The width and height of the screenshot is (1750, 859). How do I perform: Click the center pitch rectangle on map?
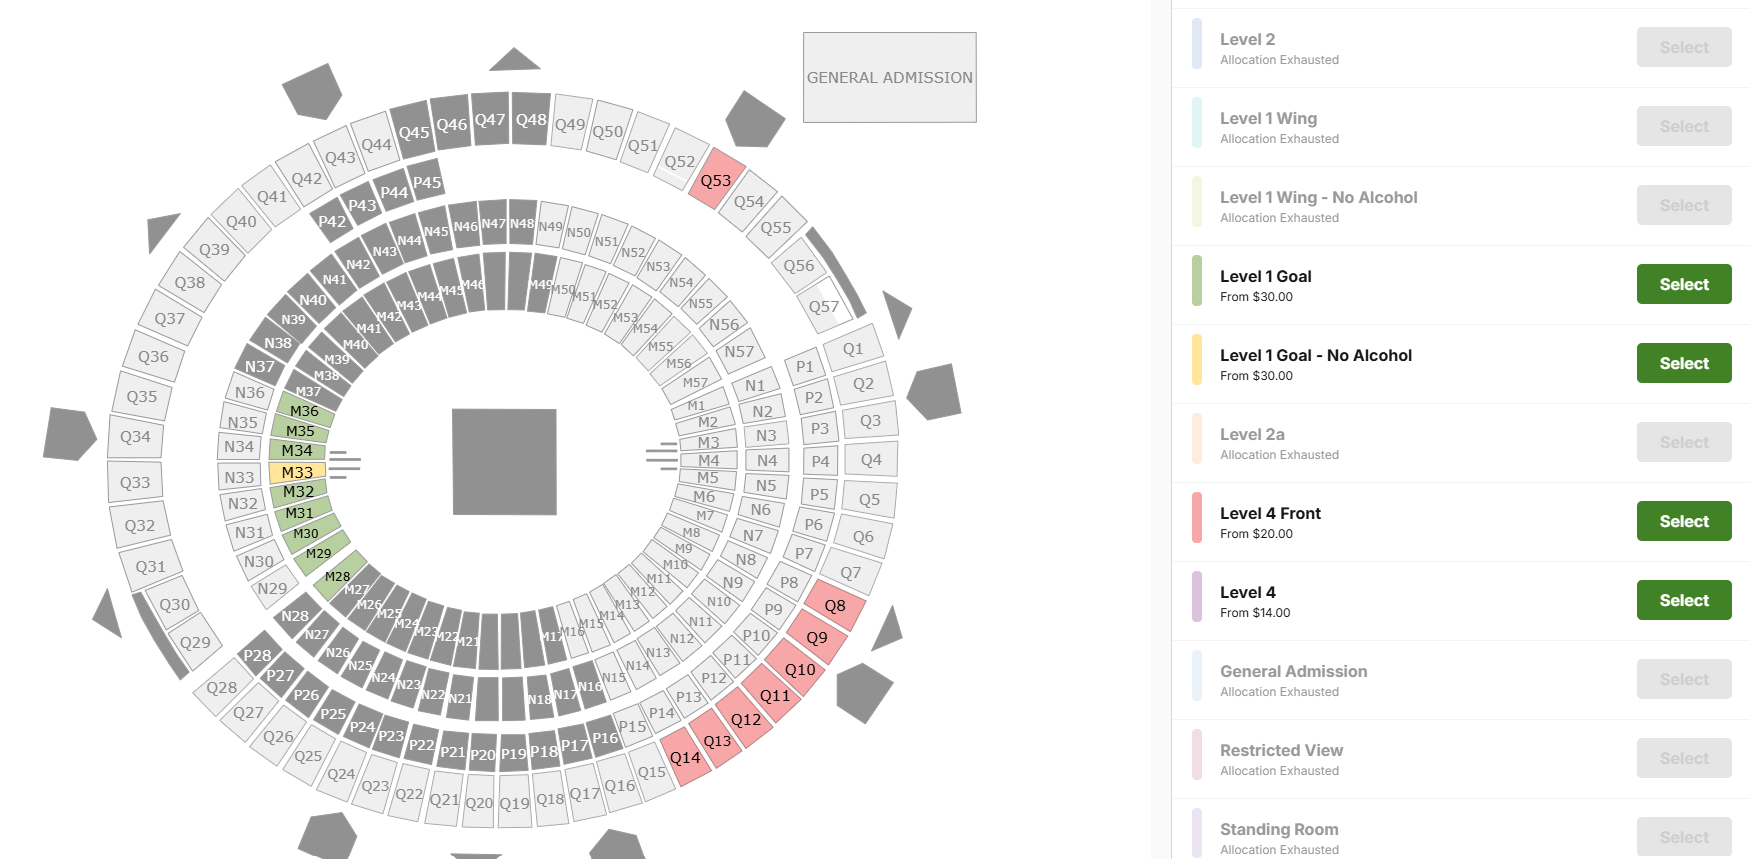504,461
